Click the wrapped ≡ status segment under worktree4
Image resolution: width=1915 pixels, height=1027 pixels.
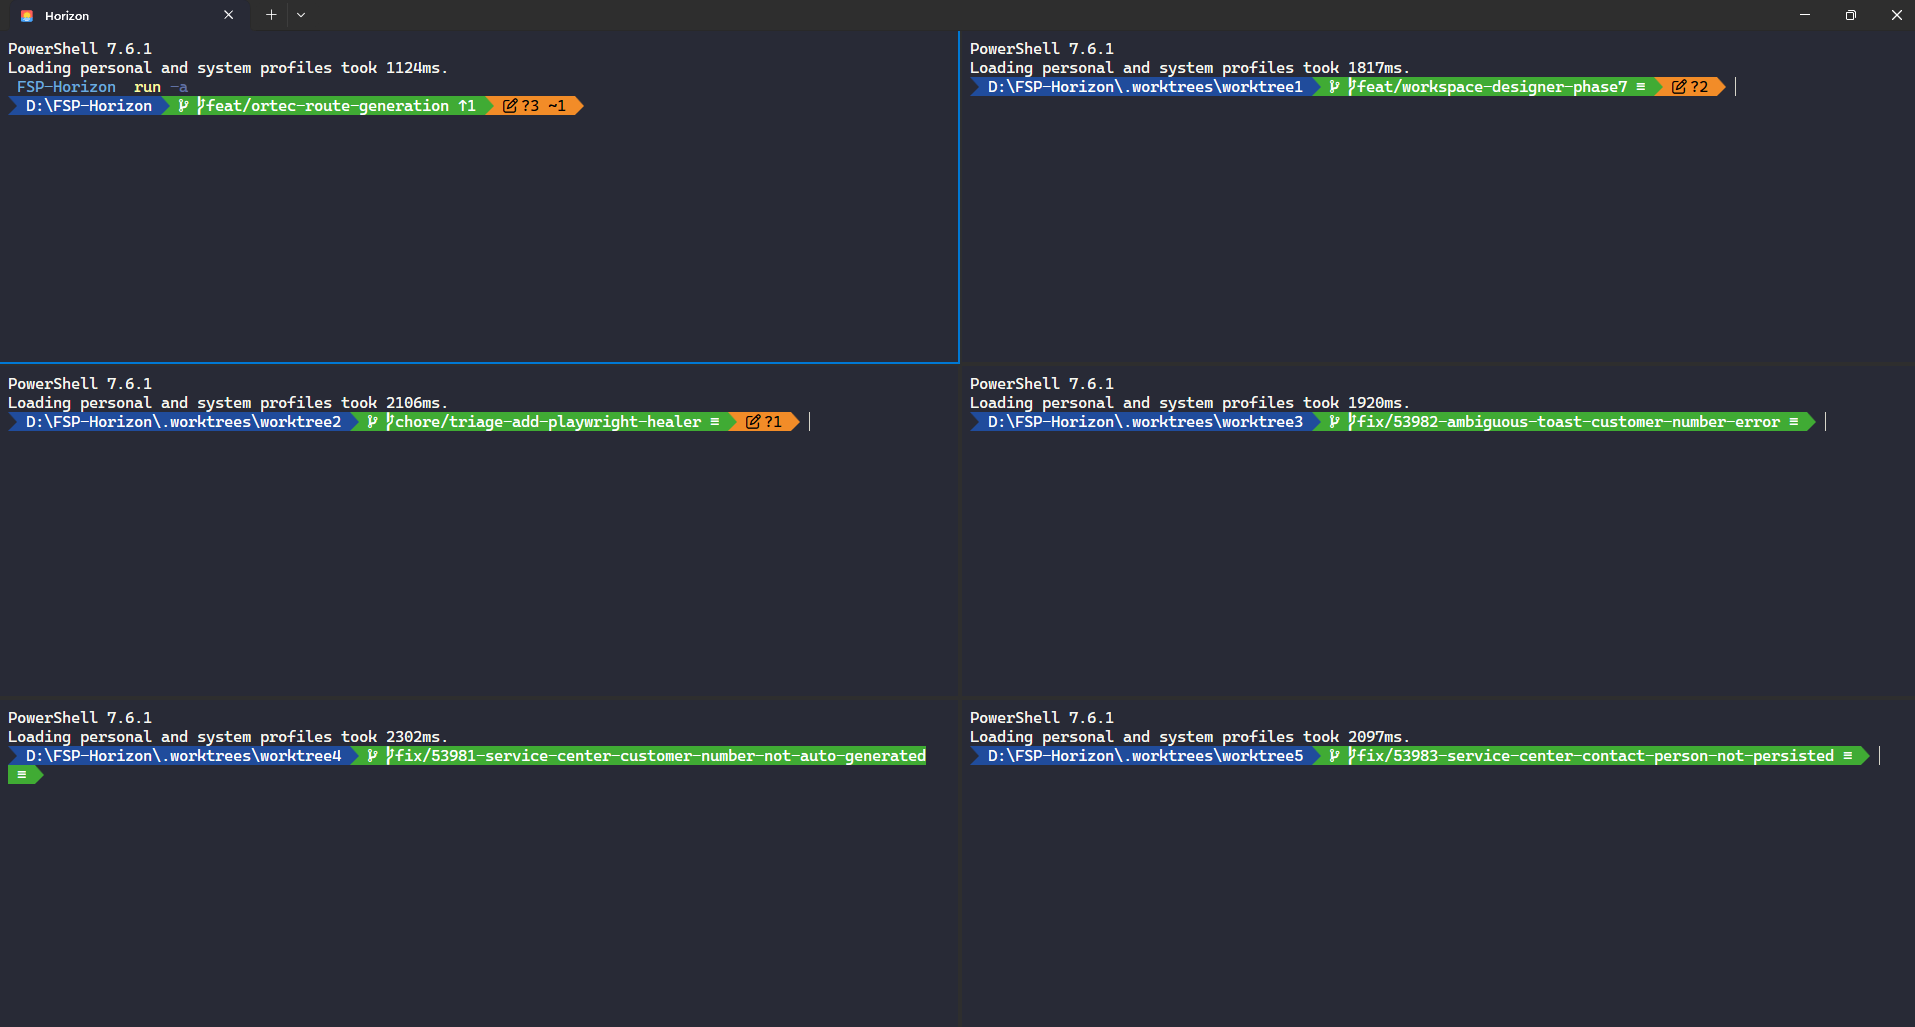pos(25,775)
